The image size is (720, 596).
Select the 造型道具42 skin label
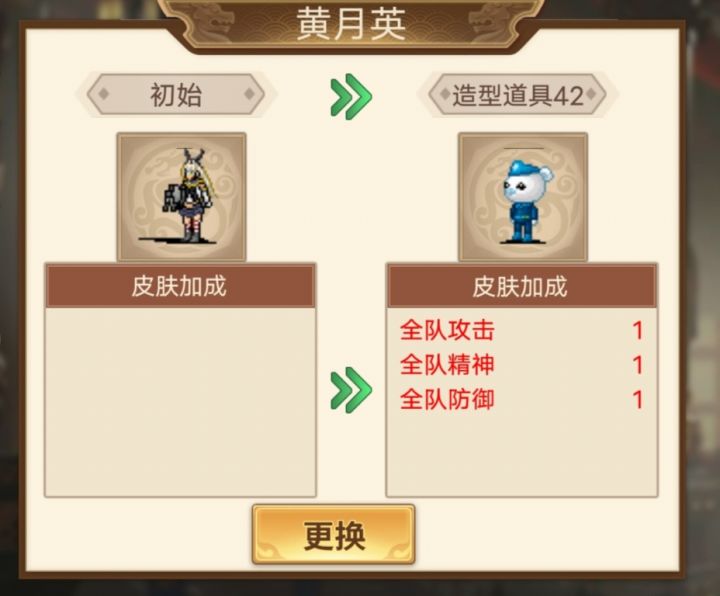point(518,95)
